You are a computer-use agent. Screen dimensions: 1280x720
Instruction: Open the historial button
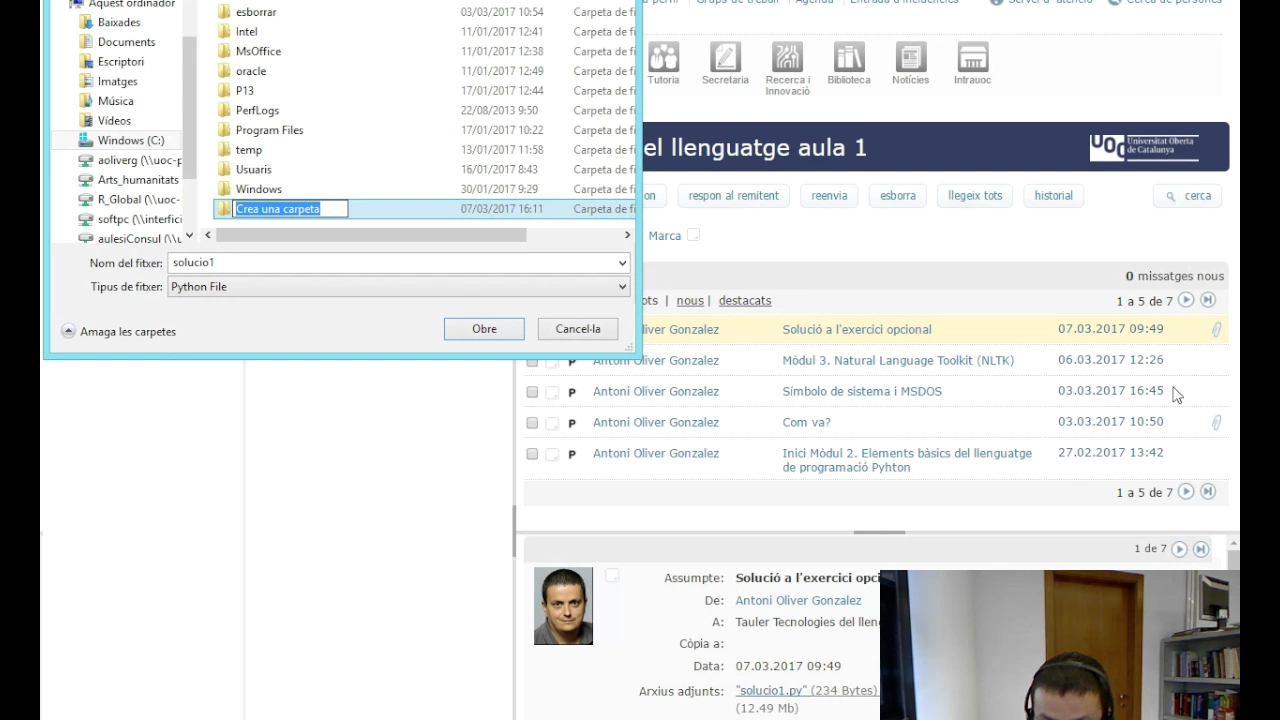(x=1053, y=196)
